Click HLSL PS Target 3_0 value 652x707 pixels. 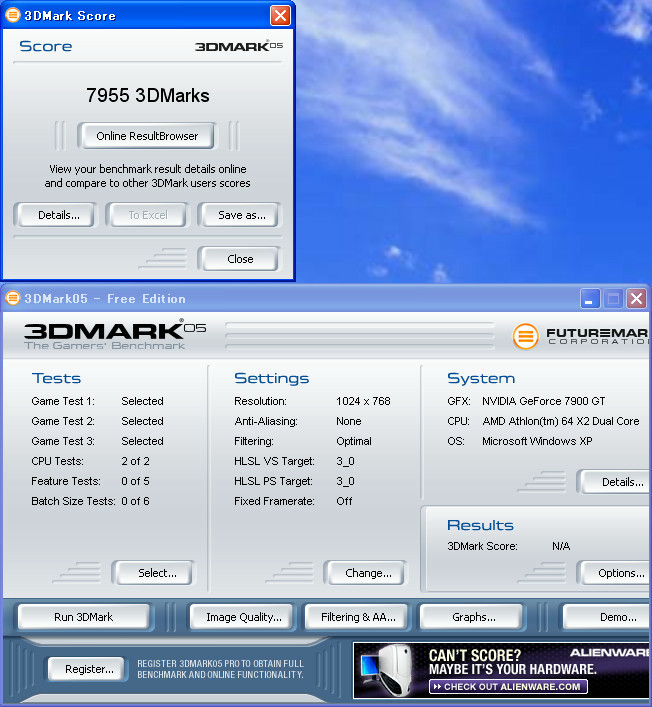pyautogui.click(x=345, y=481)
